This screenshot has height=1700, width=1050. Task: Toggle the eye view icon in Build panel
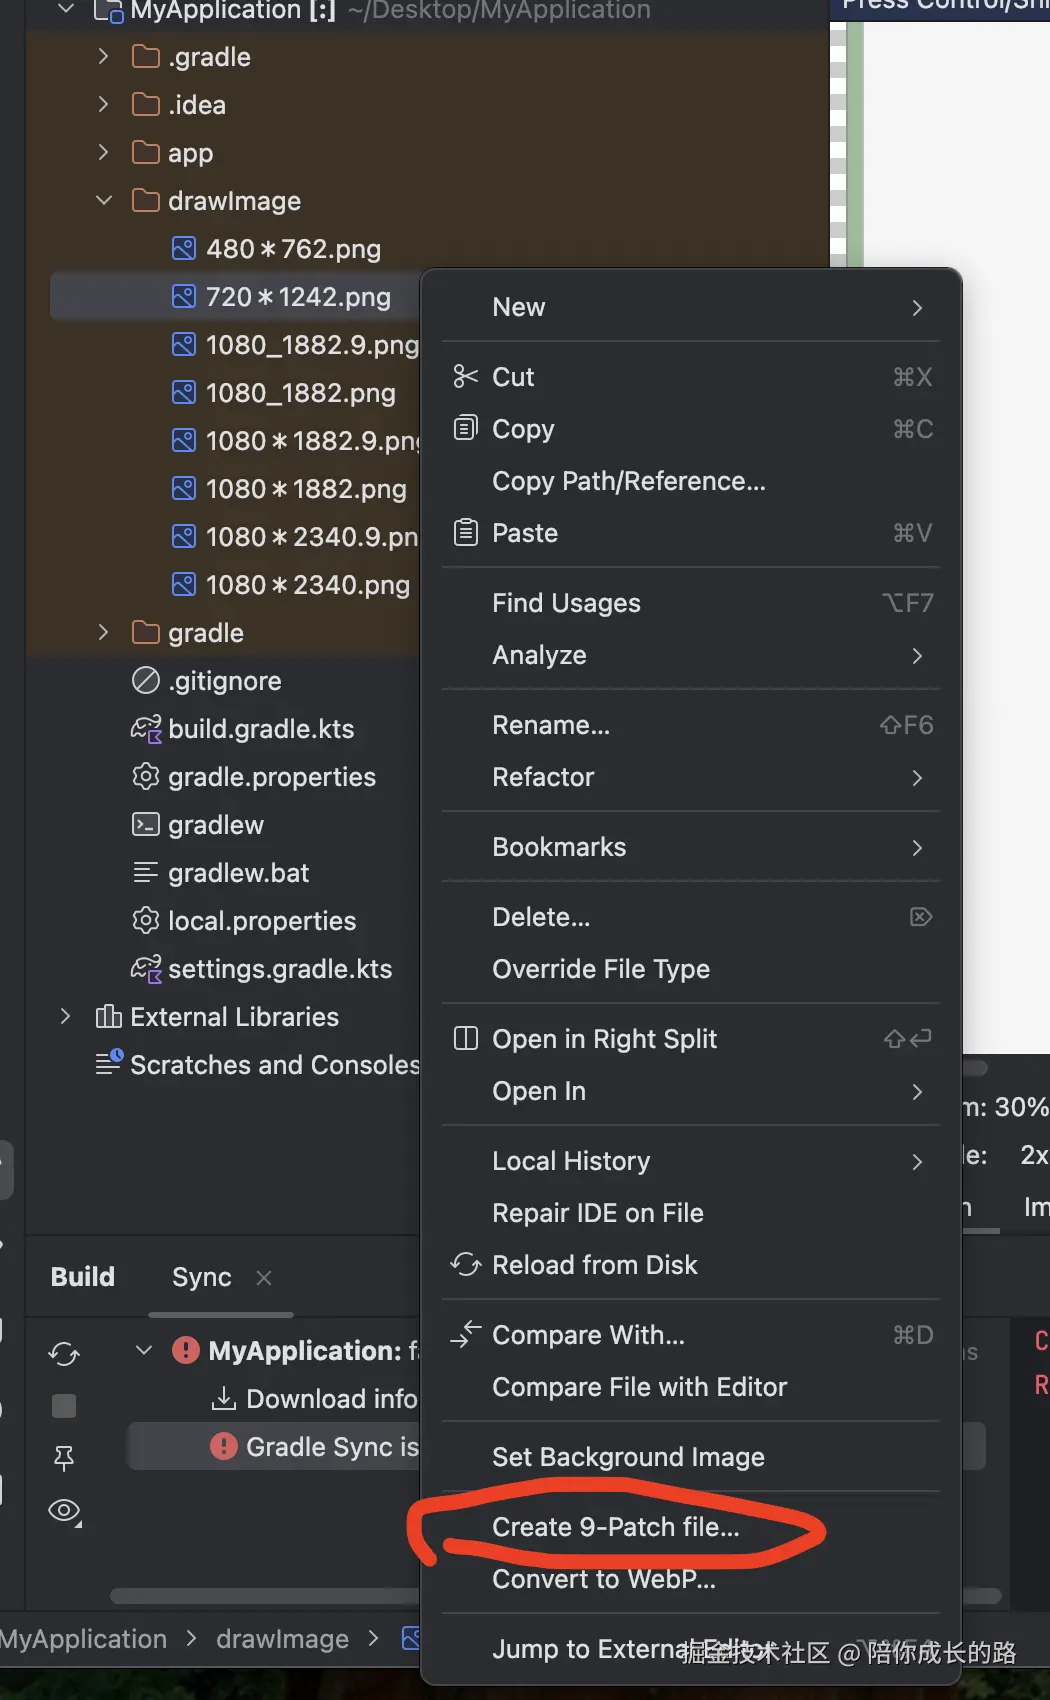pos(64,1510)
